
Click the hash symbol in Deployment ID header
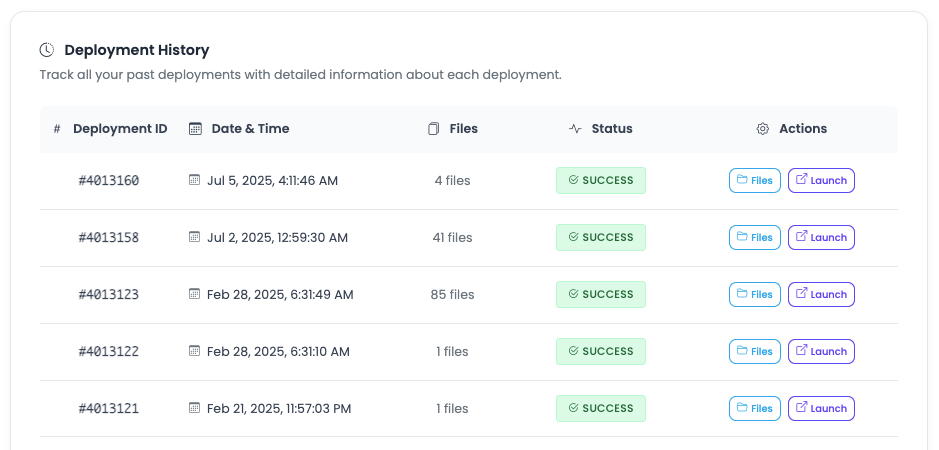point(57,129)
